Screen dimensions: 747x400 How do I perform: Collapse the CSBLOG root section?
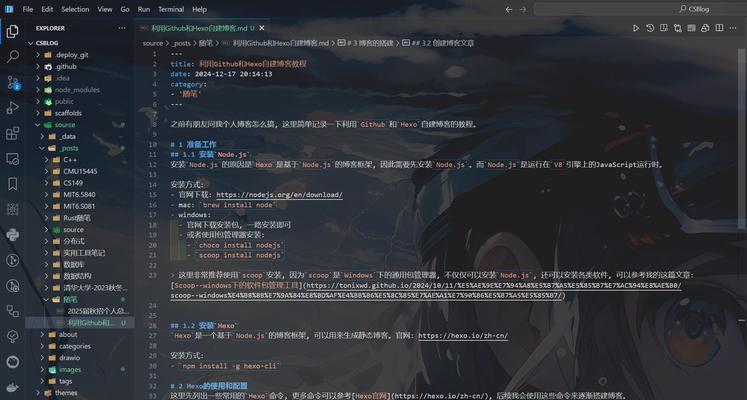[x=31, y=43]
